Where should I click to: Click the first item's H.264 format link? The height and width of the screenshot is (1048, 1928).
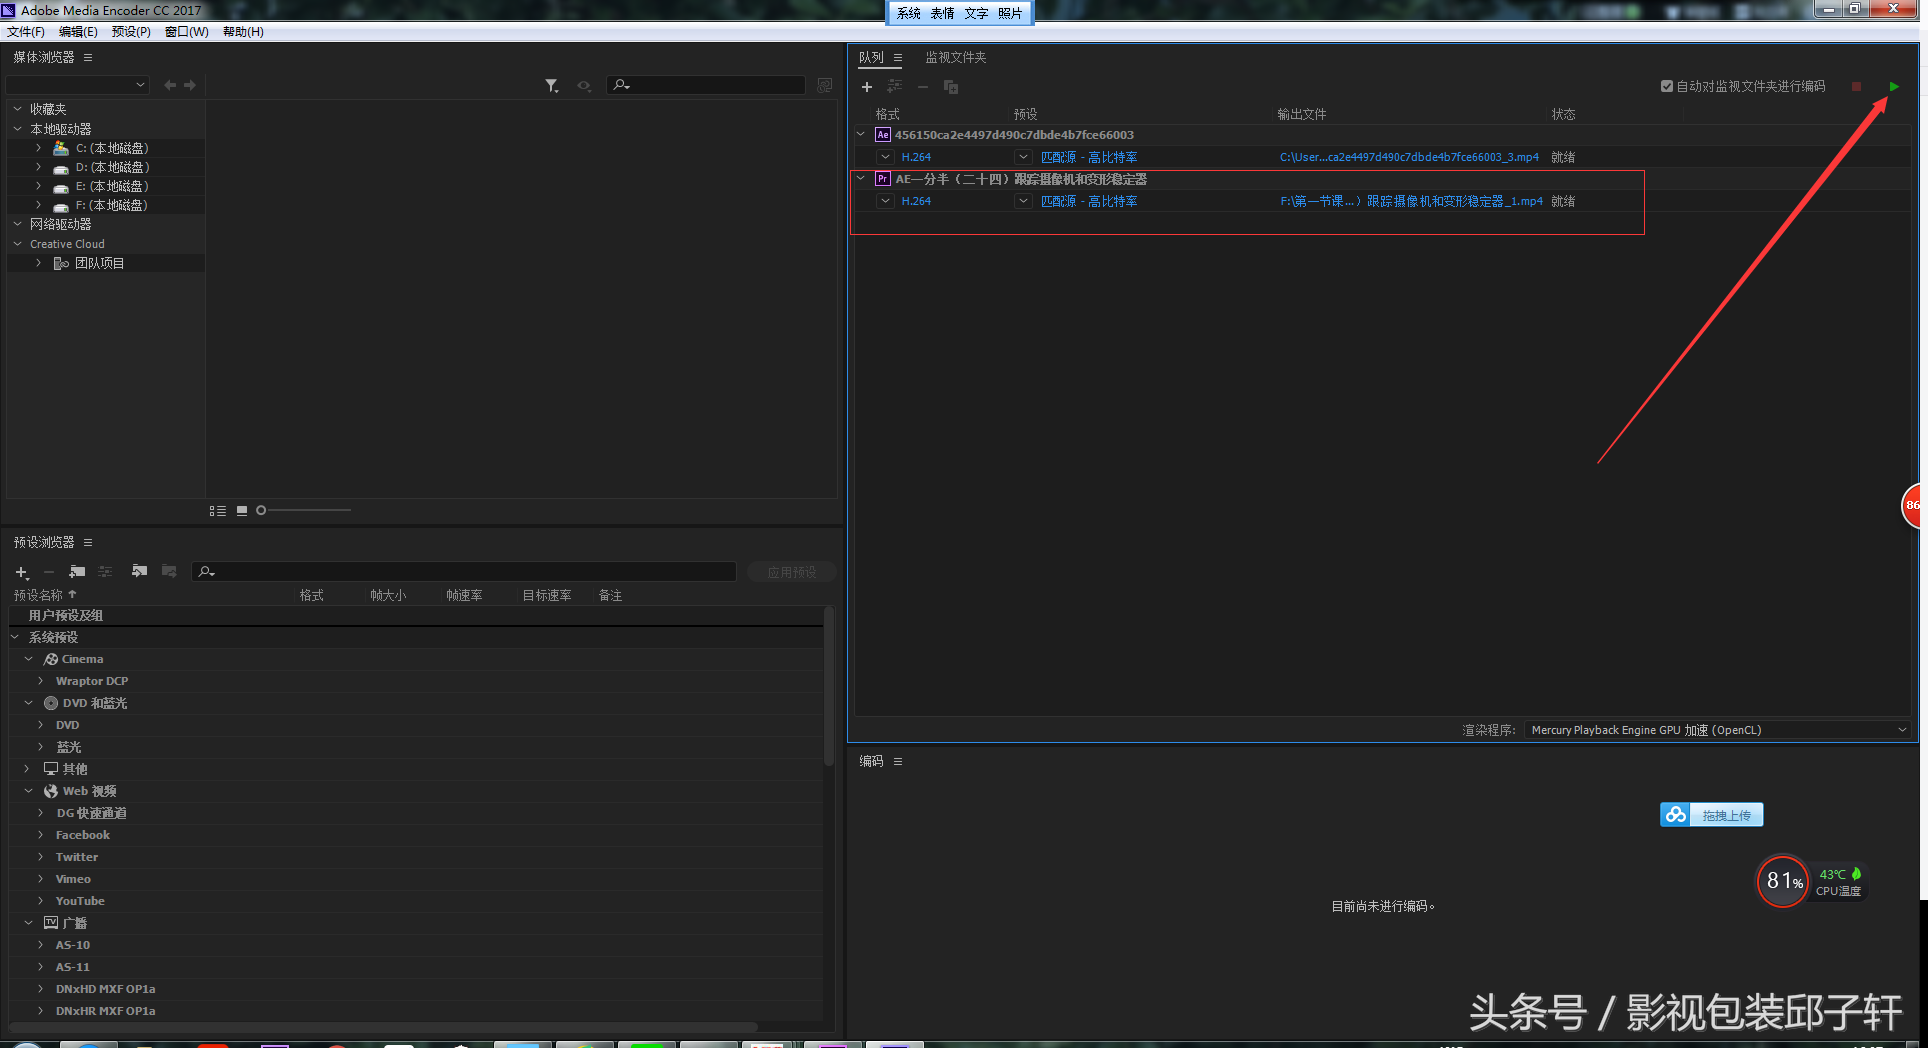coord(916,157)
